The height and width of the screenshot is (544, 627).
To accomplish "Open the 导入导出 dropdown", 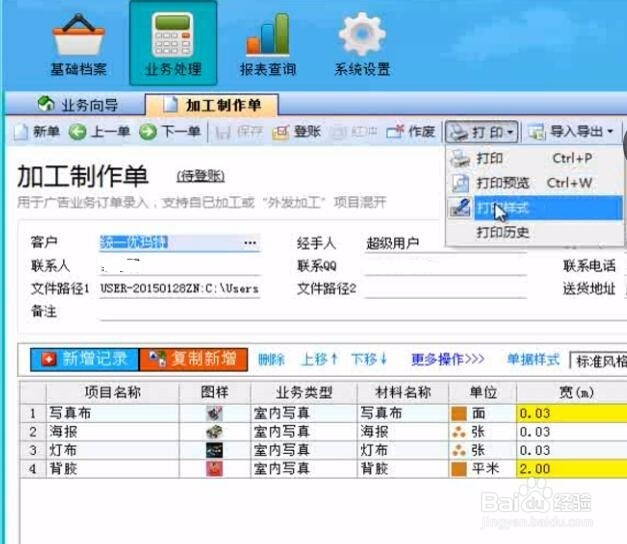I will (571, 132).
